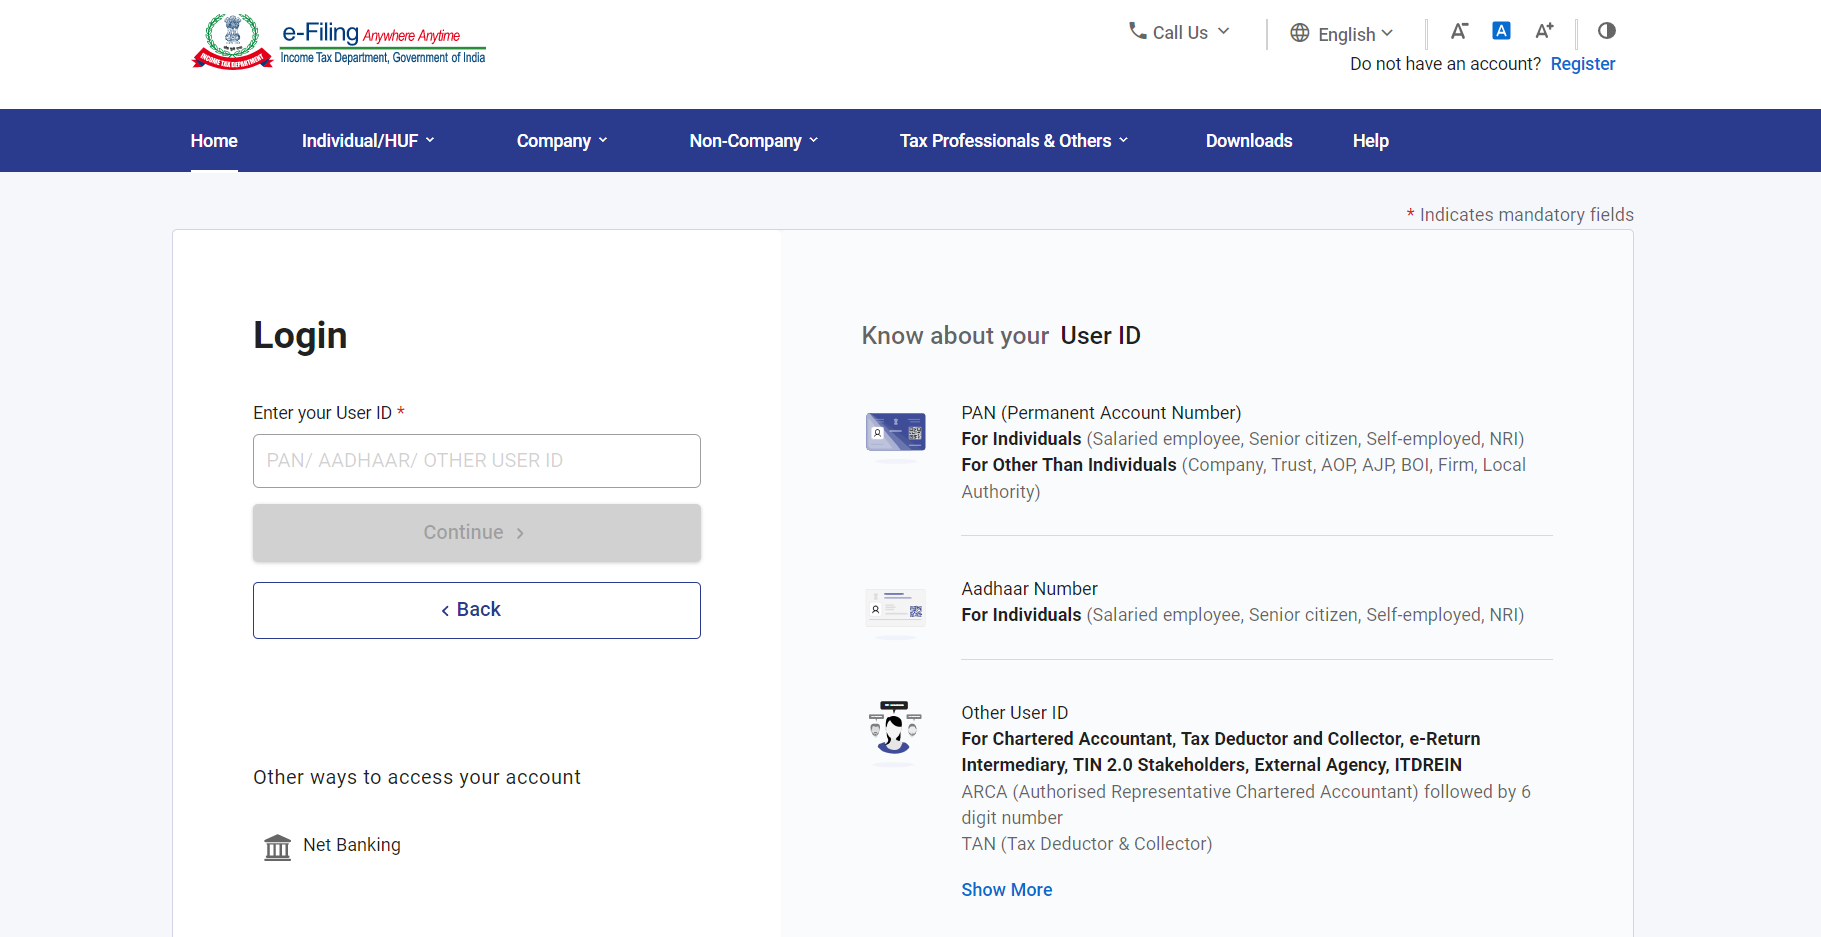
Task: Expand the Individual/HUF menu
Action: [x=368, y=141]
